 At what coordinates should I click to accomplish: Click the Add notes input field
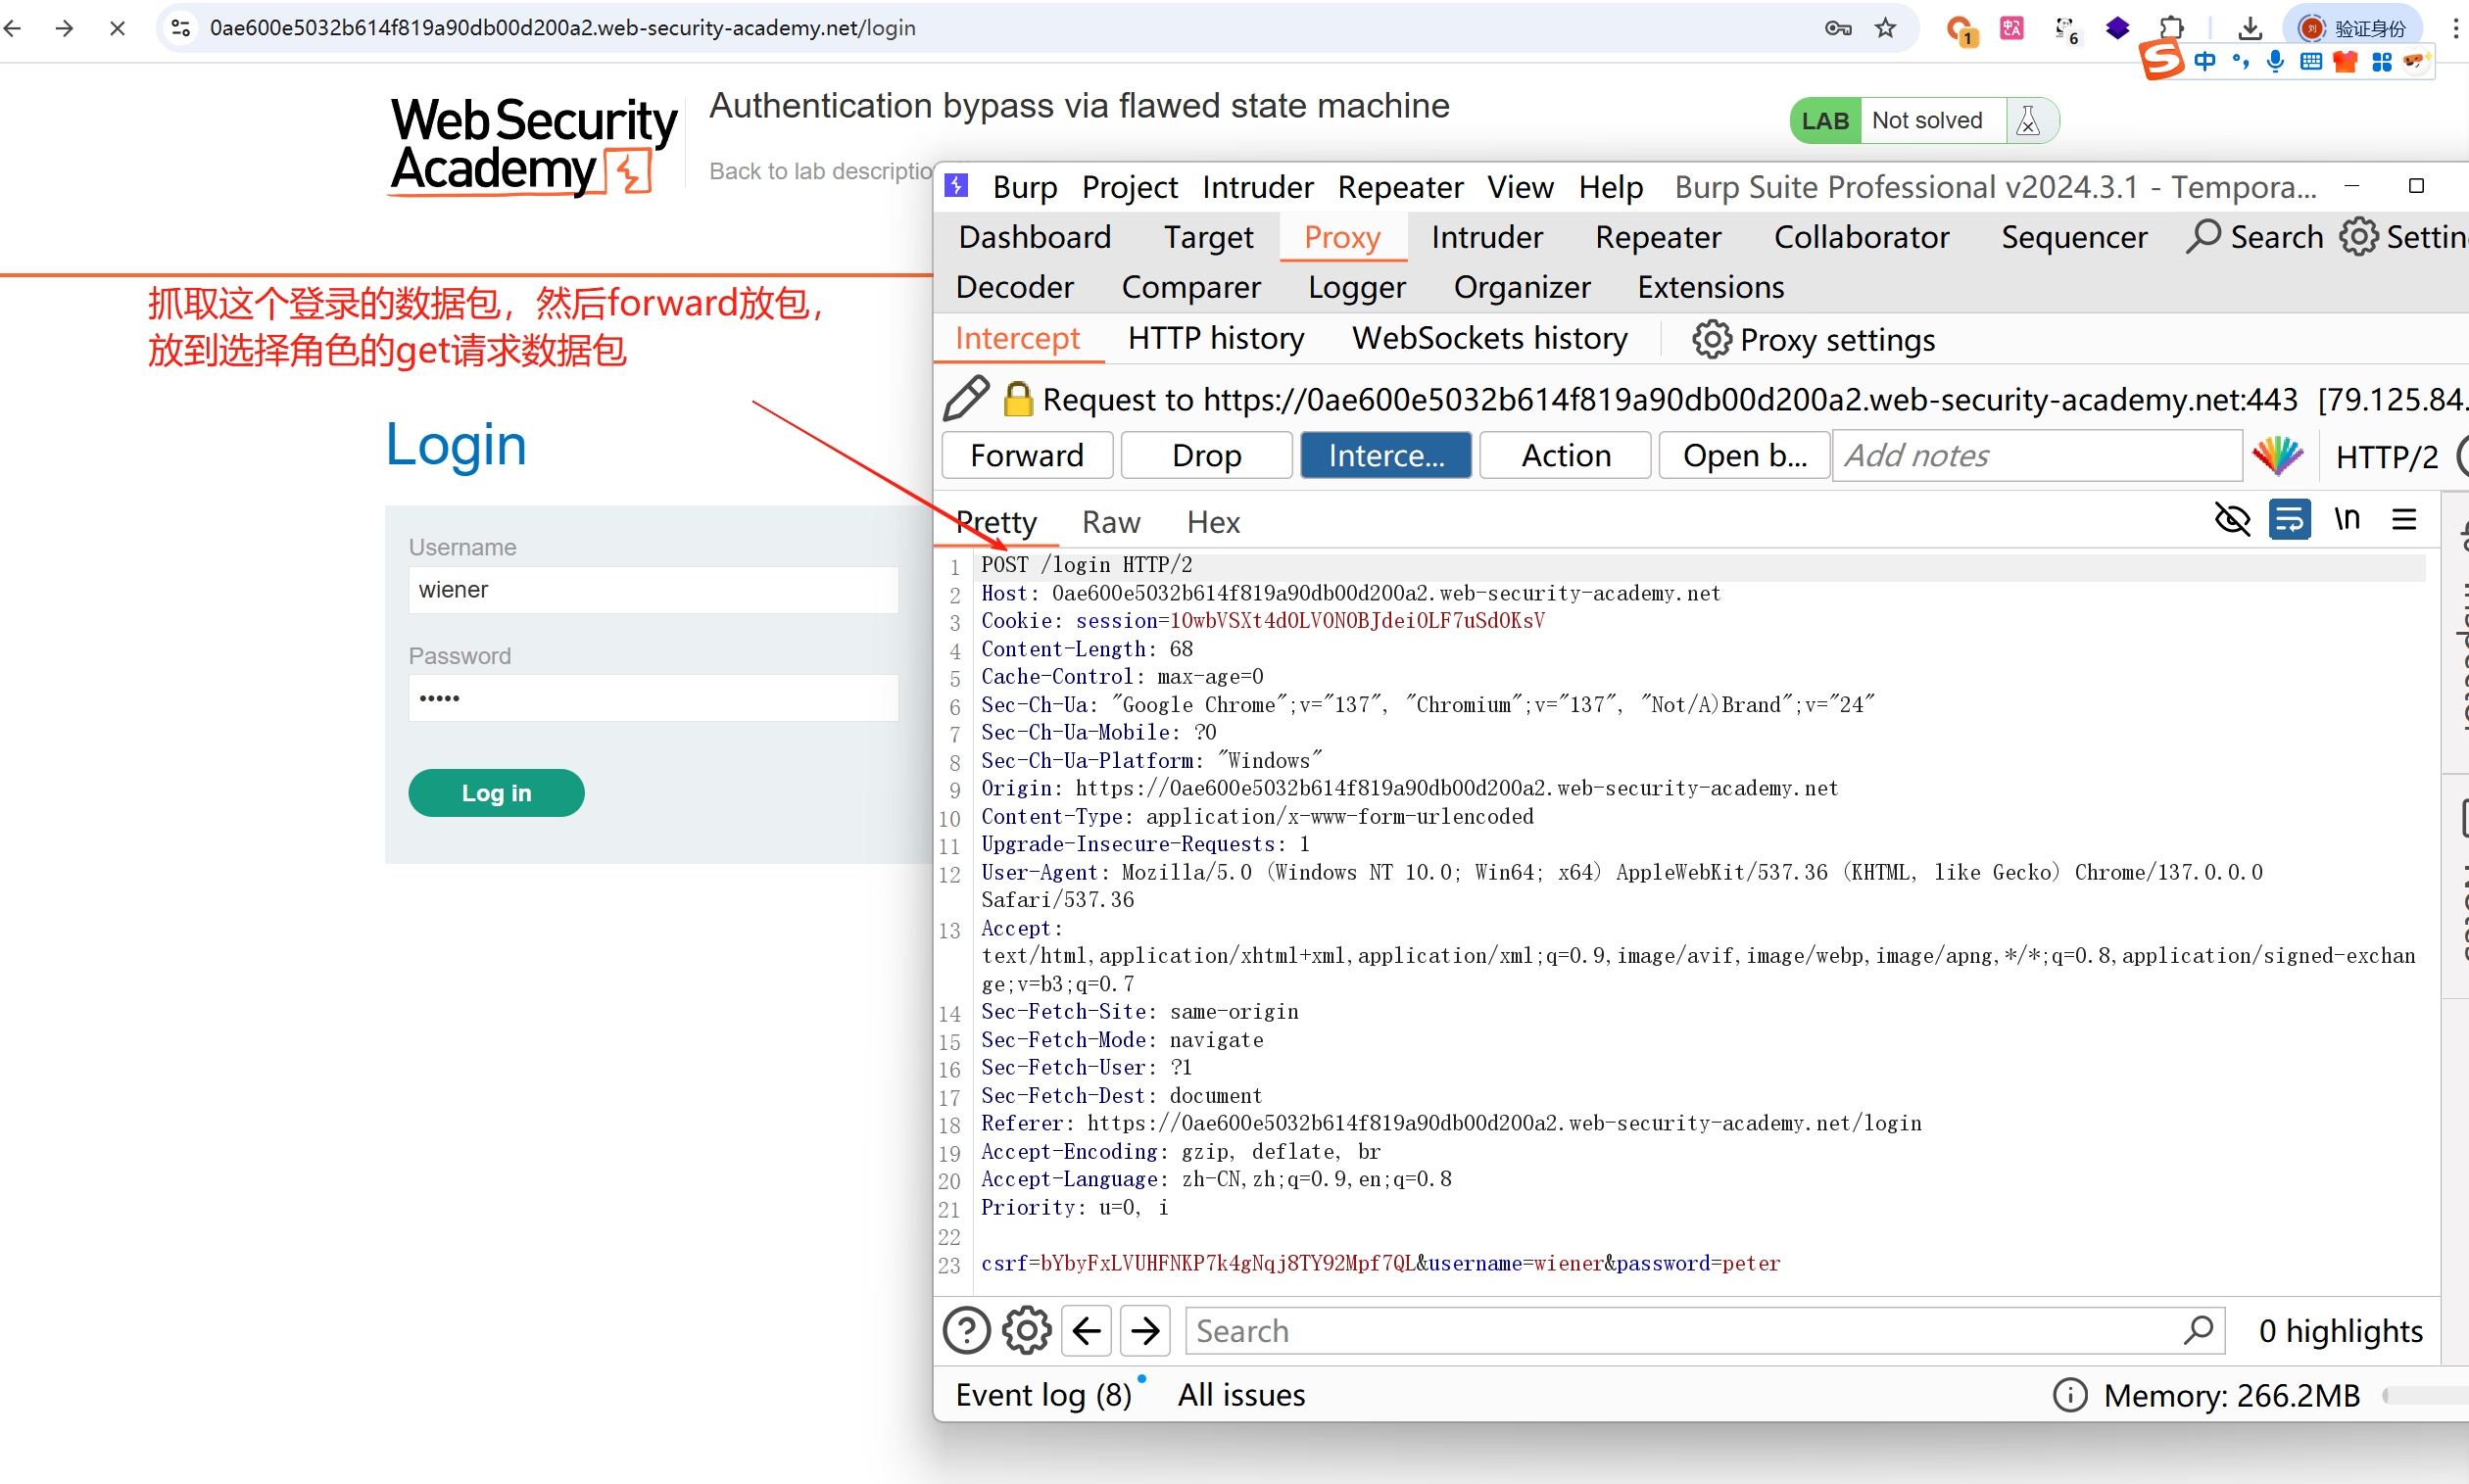(2036, 456)
